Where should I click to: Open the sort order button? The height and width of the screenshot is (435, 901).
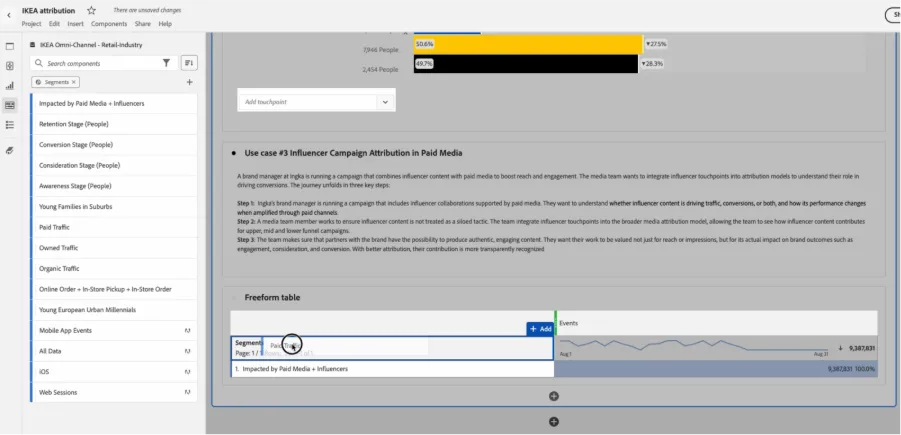pos(189,63)
